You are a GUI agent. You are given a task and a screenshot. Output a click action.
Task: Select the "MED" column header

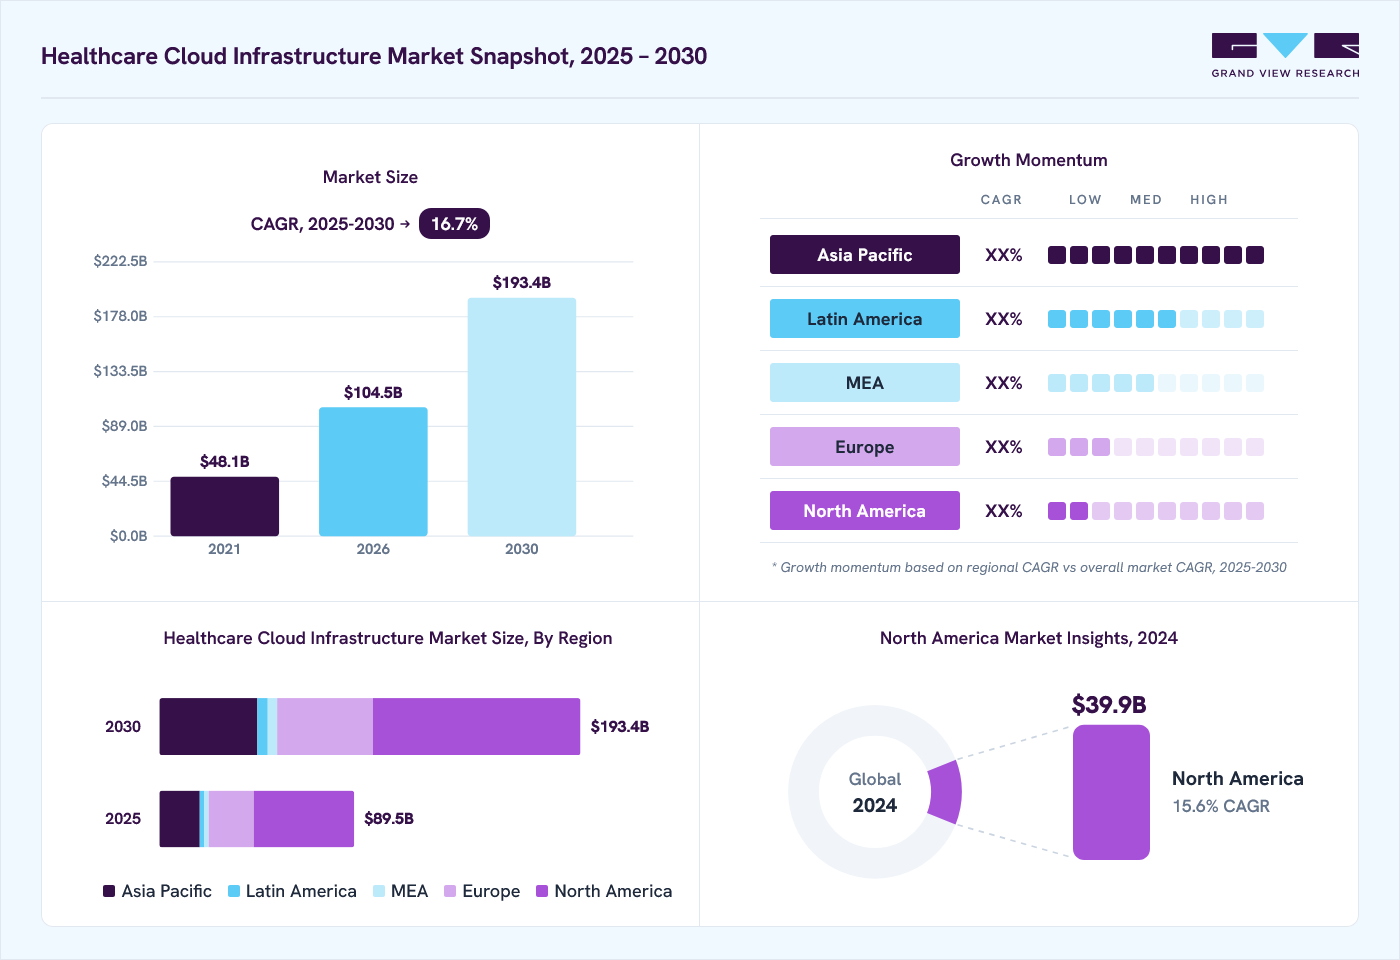(x=1146, y=200)
